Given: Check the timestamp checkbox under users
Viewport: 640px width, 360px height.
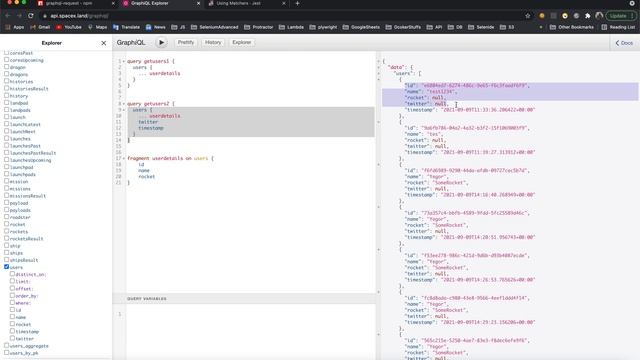Looking at the screenshot, I should (12, 331).
